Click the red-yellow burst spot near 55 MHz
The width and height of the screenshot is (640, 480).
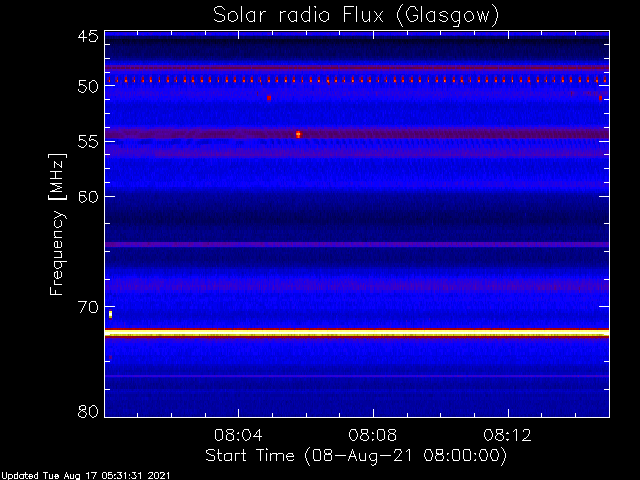click(298, 134)
